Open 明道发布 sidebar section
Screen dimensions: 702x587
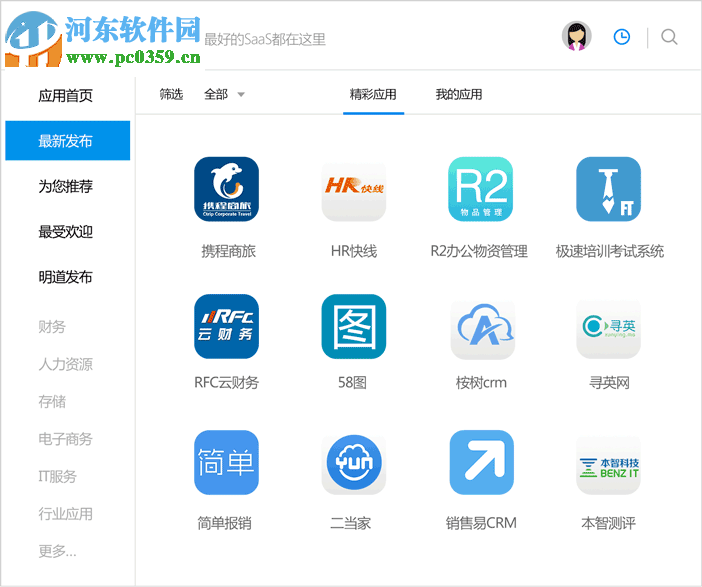pyautogui.click(x=65, y=277)
